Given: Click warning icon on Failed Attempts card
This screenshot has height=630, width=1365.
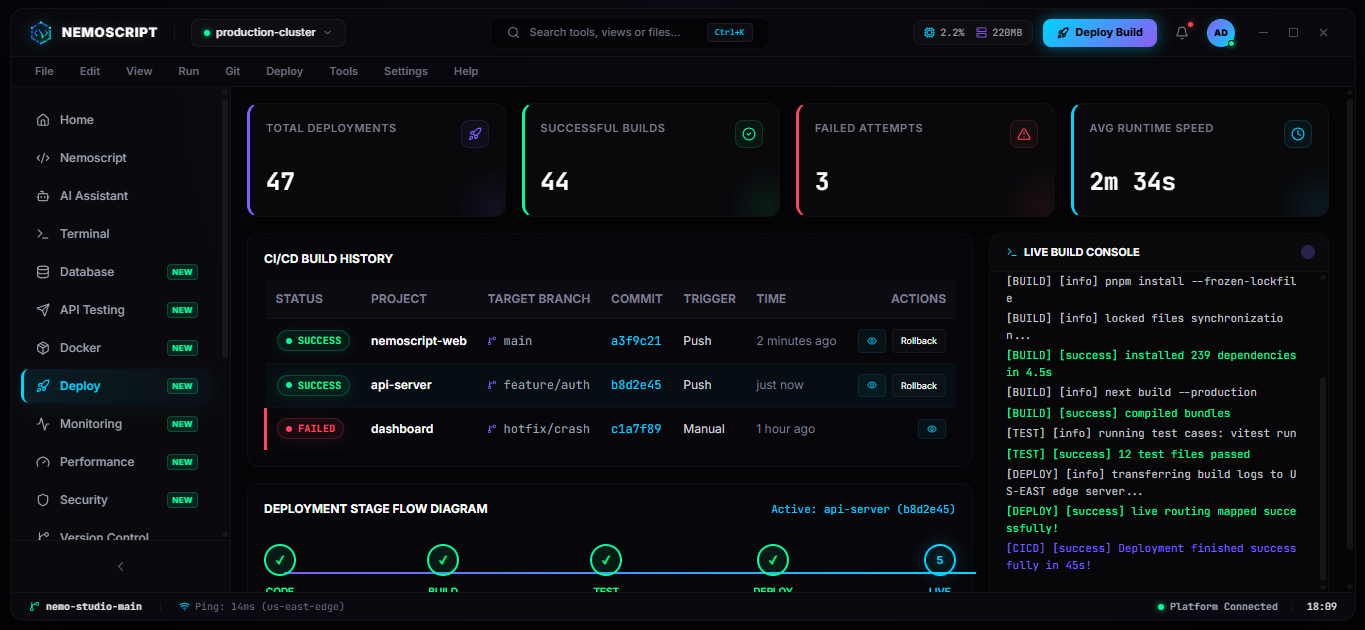Looking at the screenshot, I should (x=1024, y=134).
